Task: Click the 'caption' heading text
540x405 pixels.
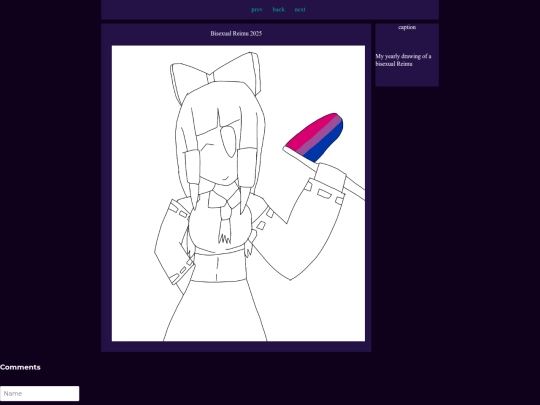Action: pyautogui.click(x=407, y=27)
